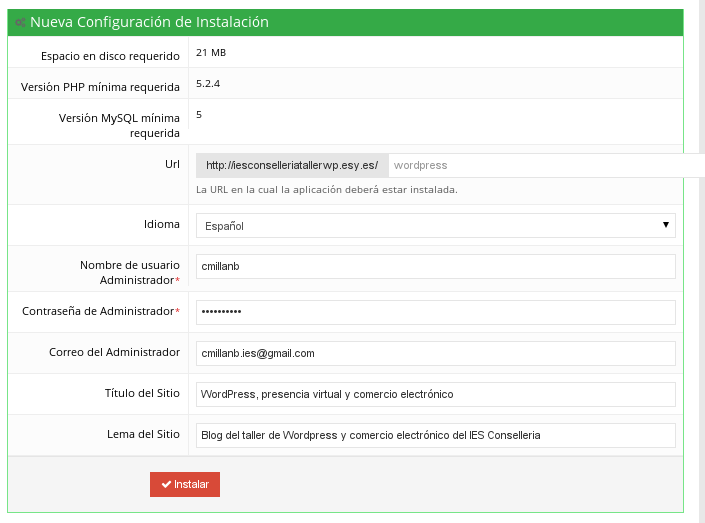Click the base URL prefix iesconselleriatallerwp.esy.es
This screenshot has width=705, height=523.
click(x=292, y=165)
